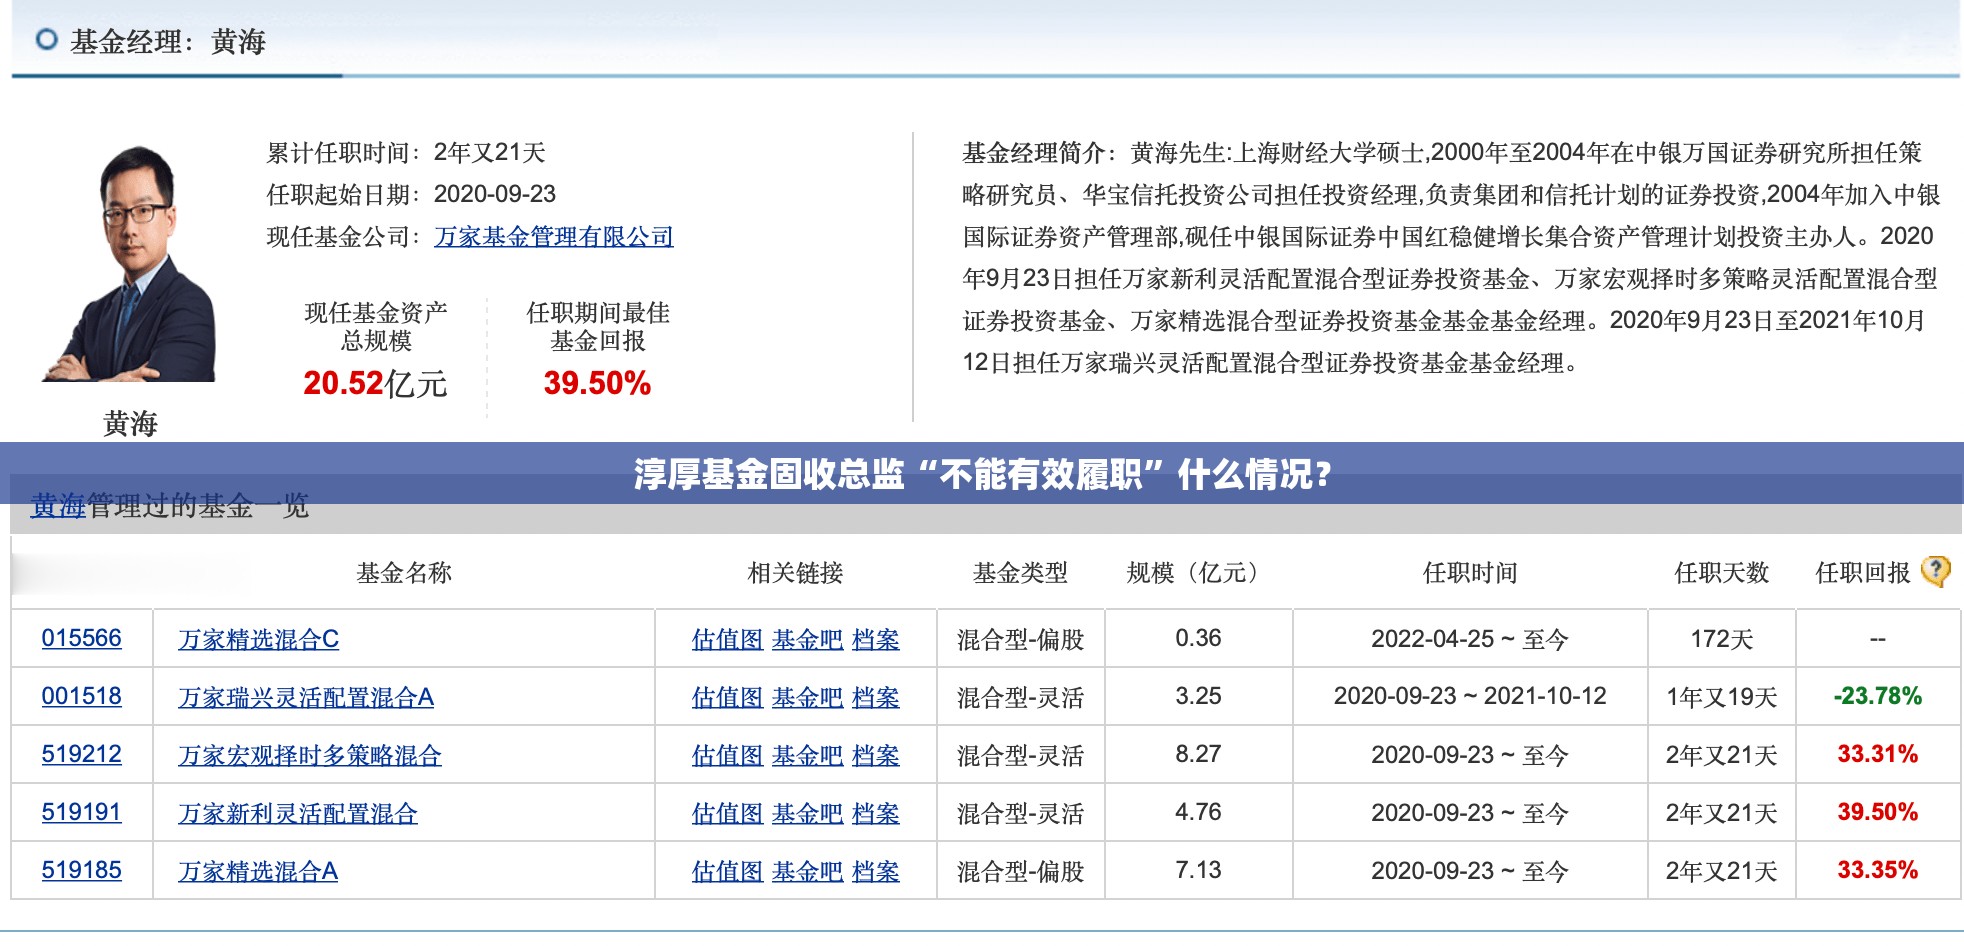Open the 万家宏观择时多策略混合 fund page
This screenshot has height=946, width=1964.
[x=310, y=755]
